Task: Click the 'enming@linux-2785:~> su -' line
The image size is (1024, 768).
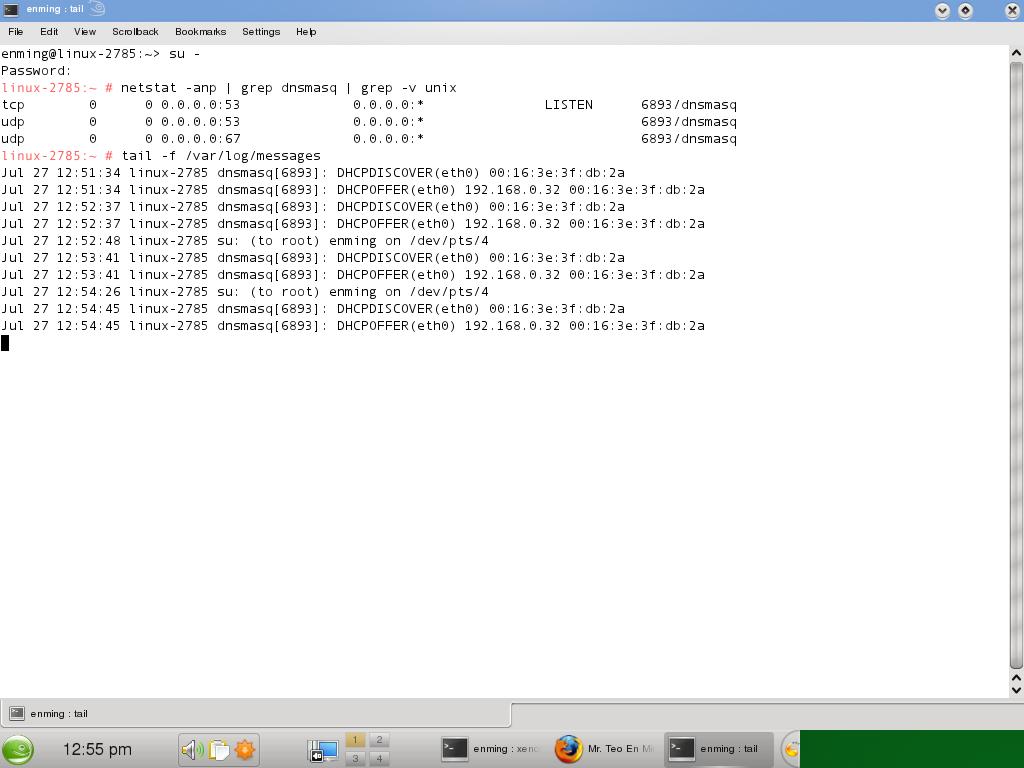Action: (101, 54)
